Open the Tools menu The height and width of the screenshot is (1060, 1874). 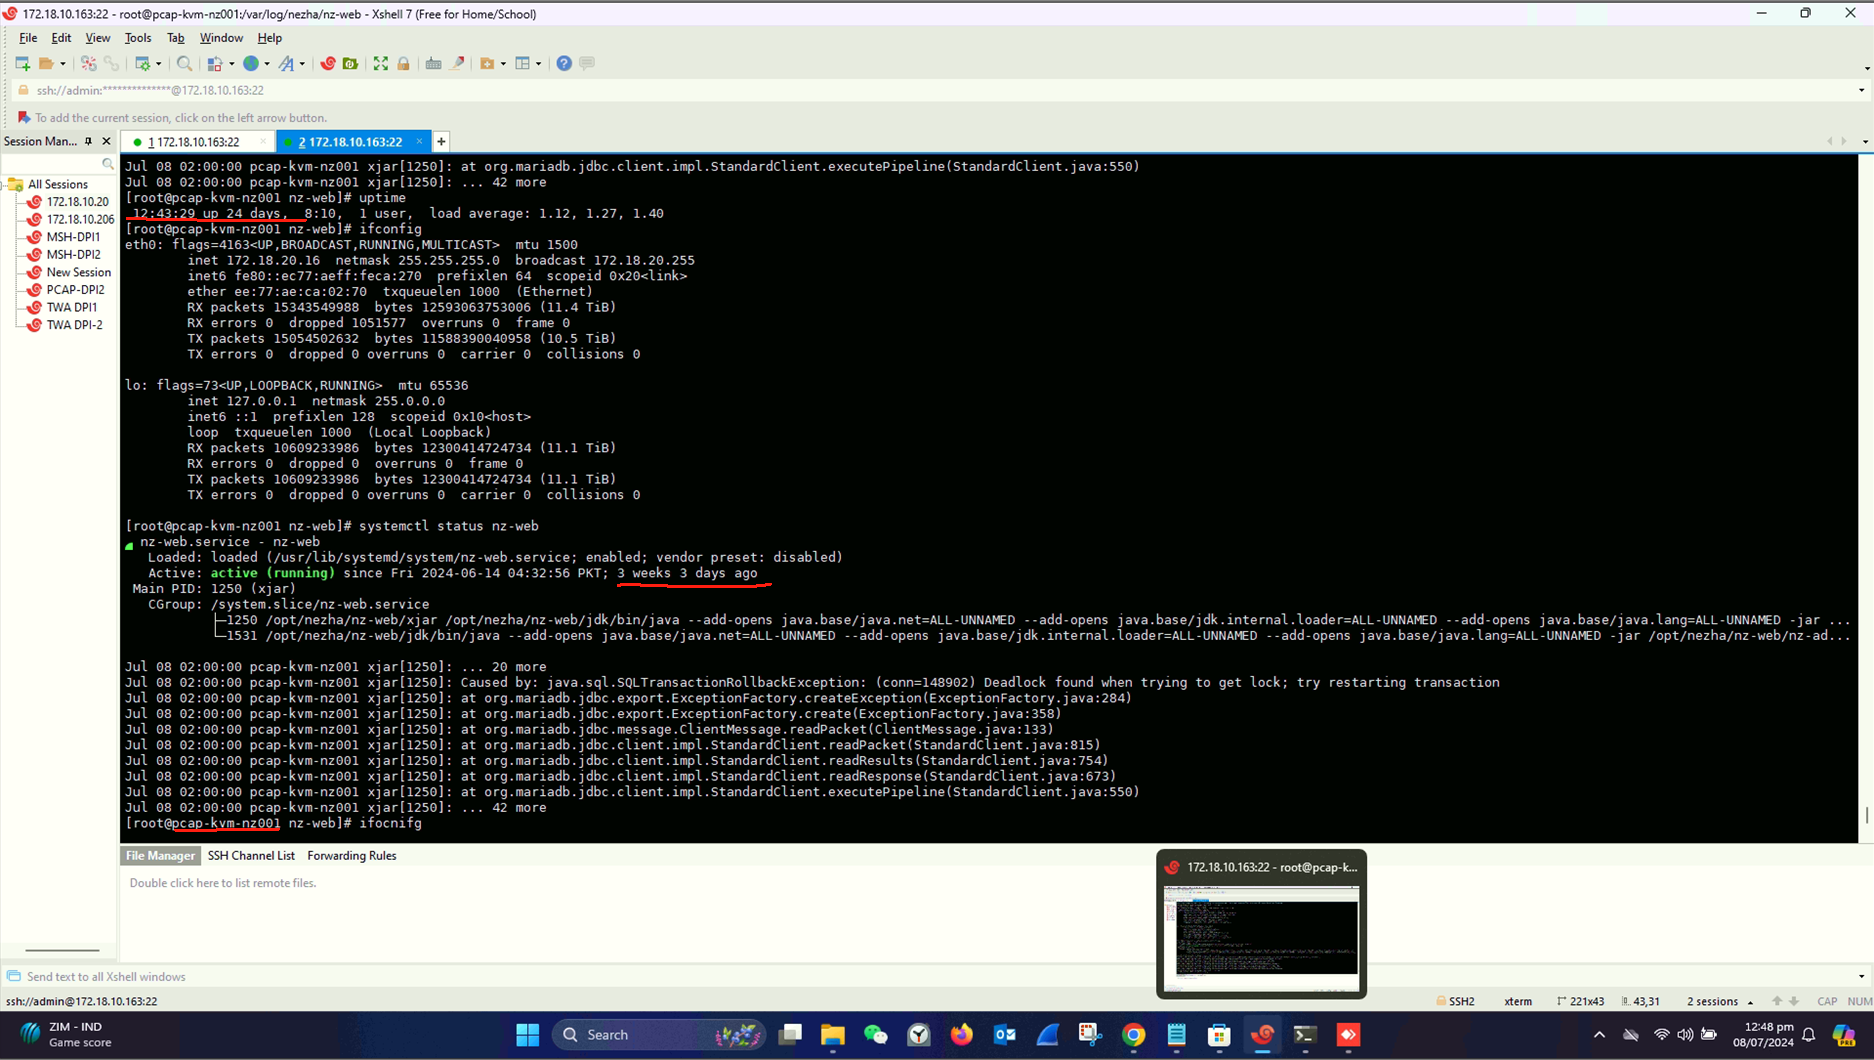coord(137,38)
